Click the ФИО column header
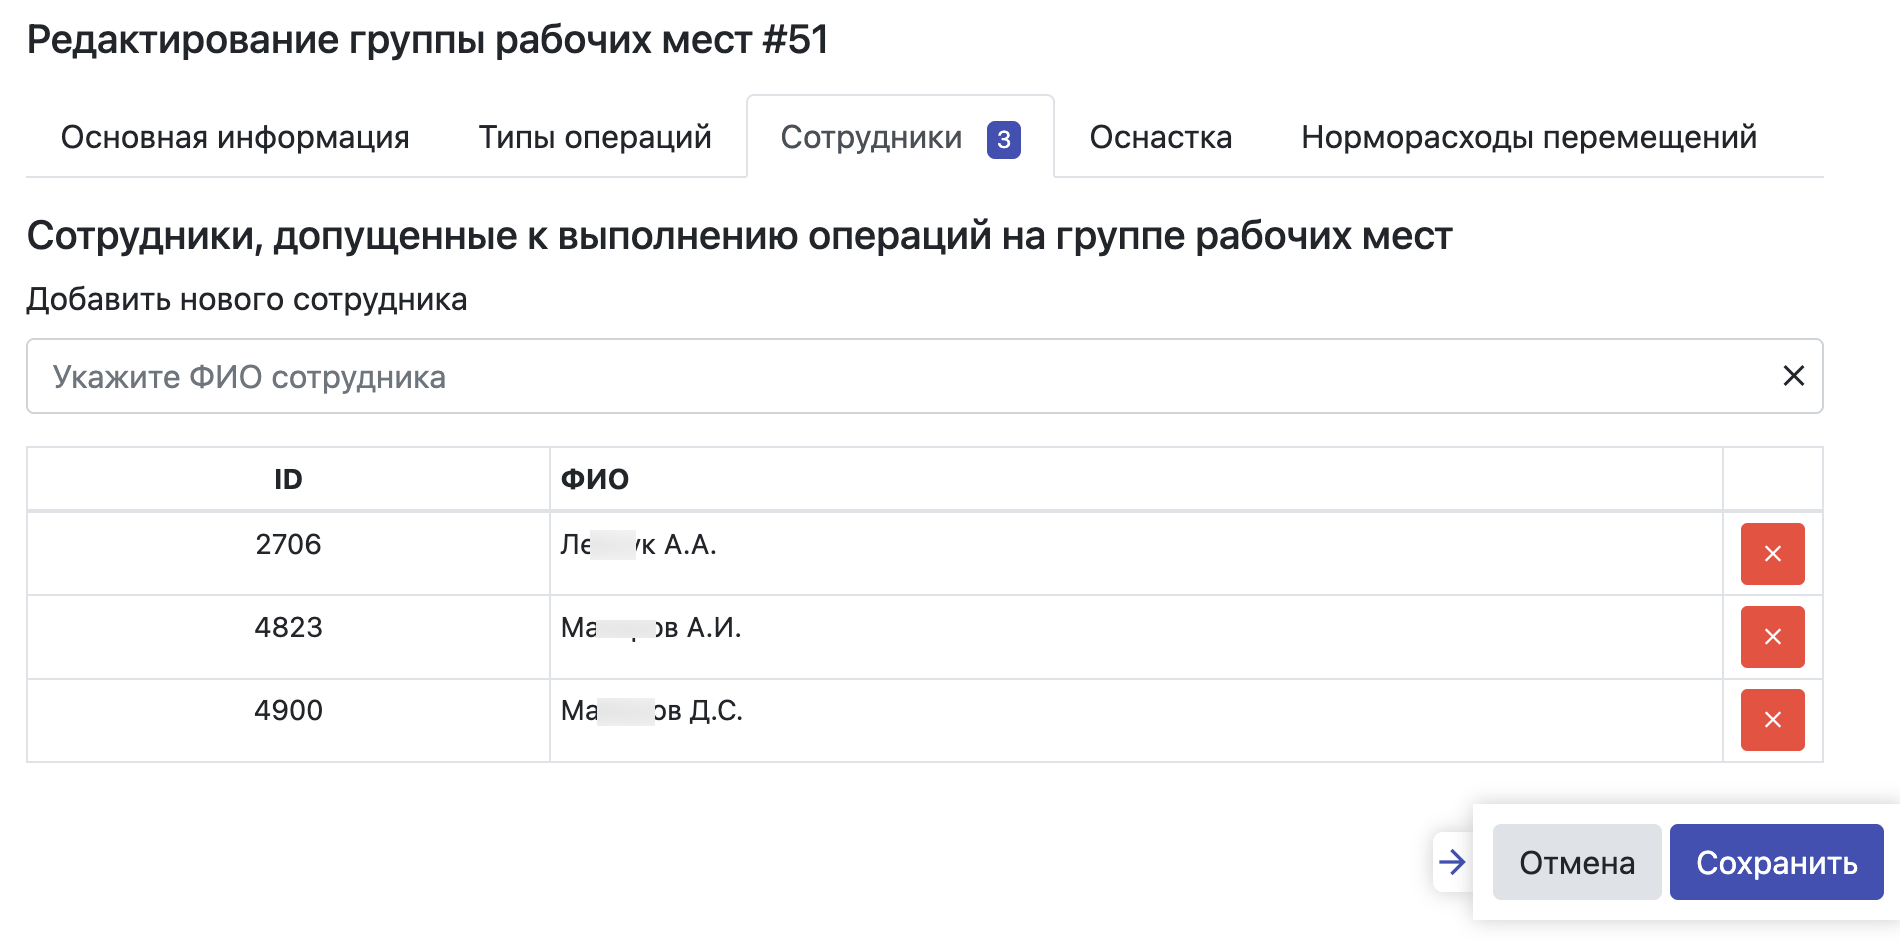The height and width of the screenshot is (942, 1900). (595, 479)
